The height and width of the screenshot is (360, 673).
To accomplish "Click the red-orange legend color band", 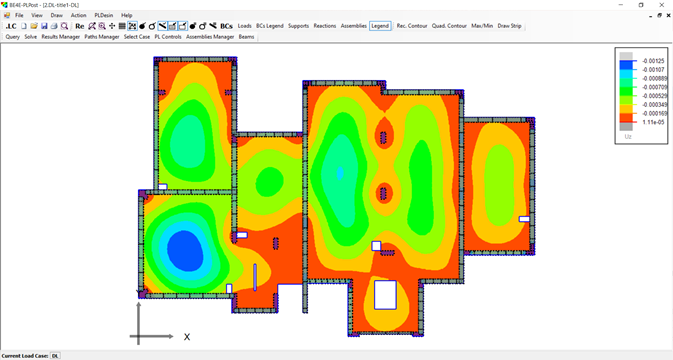I will (x=626, y=118).
